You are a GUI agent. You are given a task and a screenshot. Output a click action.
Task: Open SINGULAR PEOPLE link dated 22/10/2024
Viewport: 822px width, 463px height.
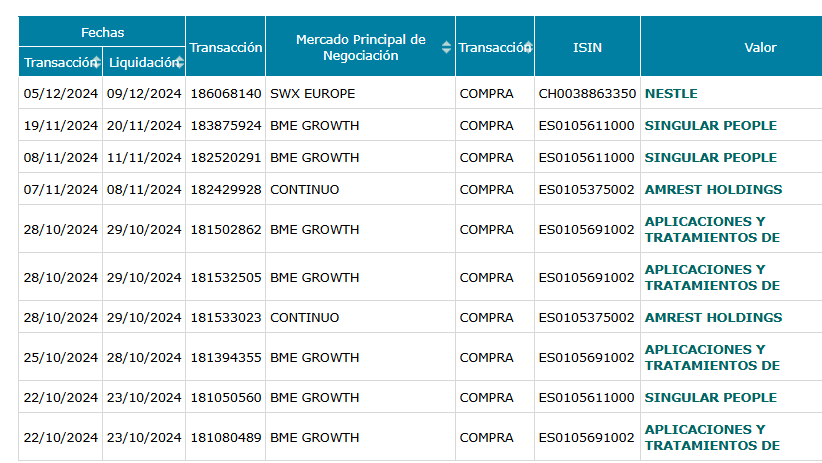710,397
